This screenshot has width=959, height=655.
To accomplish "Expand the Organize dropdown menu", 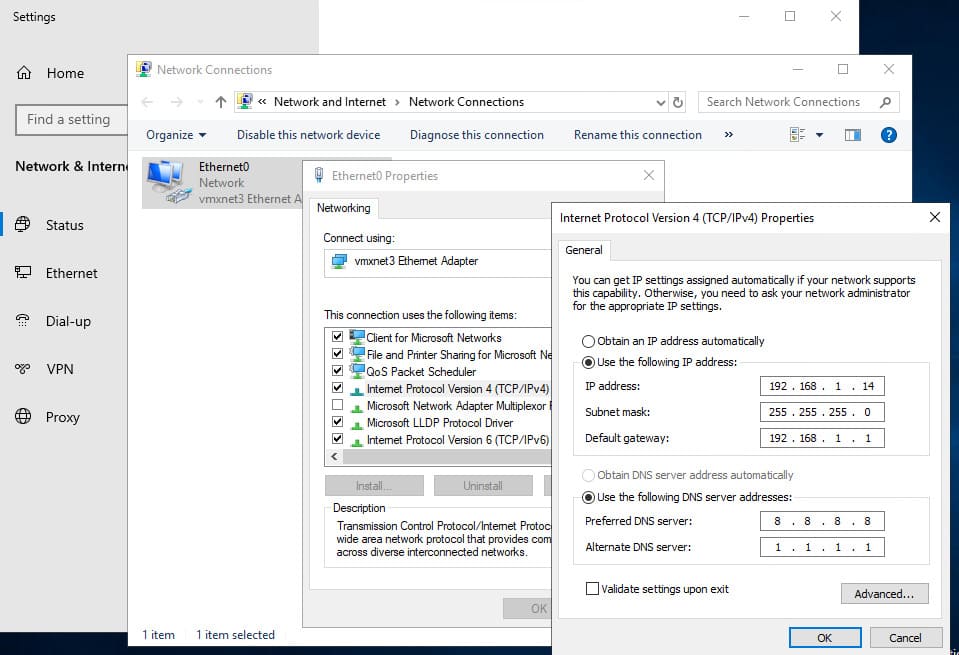I will click(x=176, y=135).
